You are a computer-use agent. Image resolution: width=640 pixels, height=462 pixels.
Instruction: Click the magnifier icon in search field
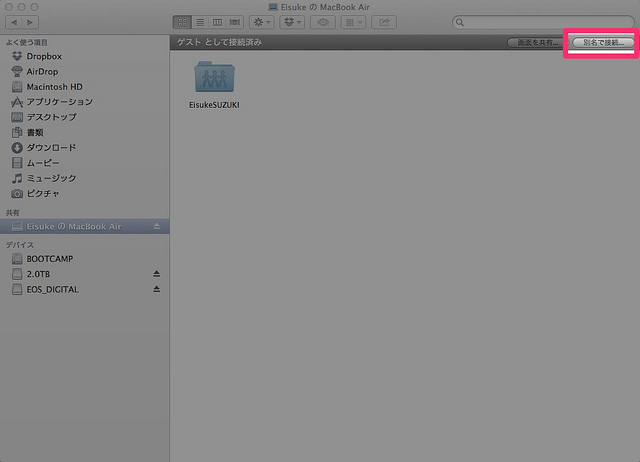(460, 22)
